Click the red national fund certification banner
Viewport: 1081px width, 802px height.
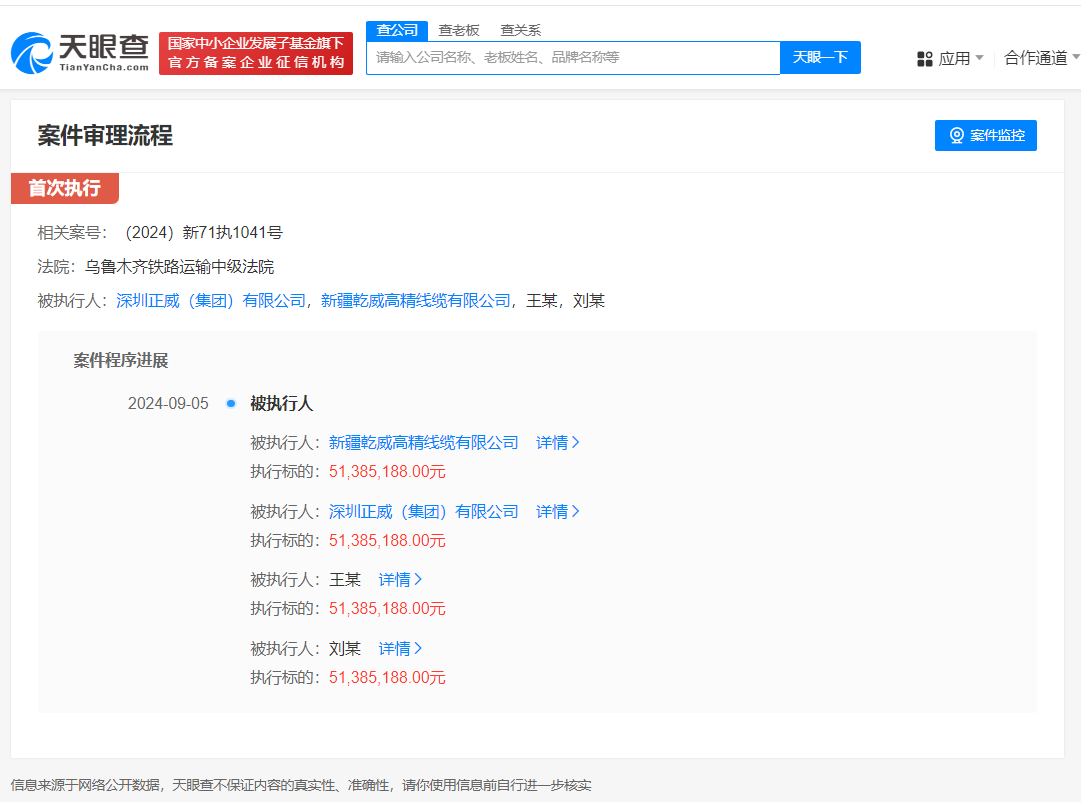(256, 53)
